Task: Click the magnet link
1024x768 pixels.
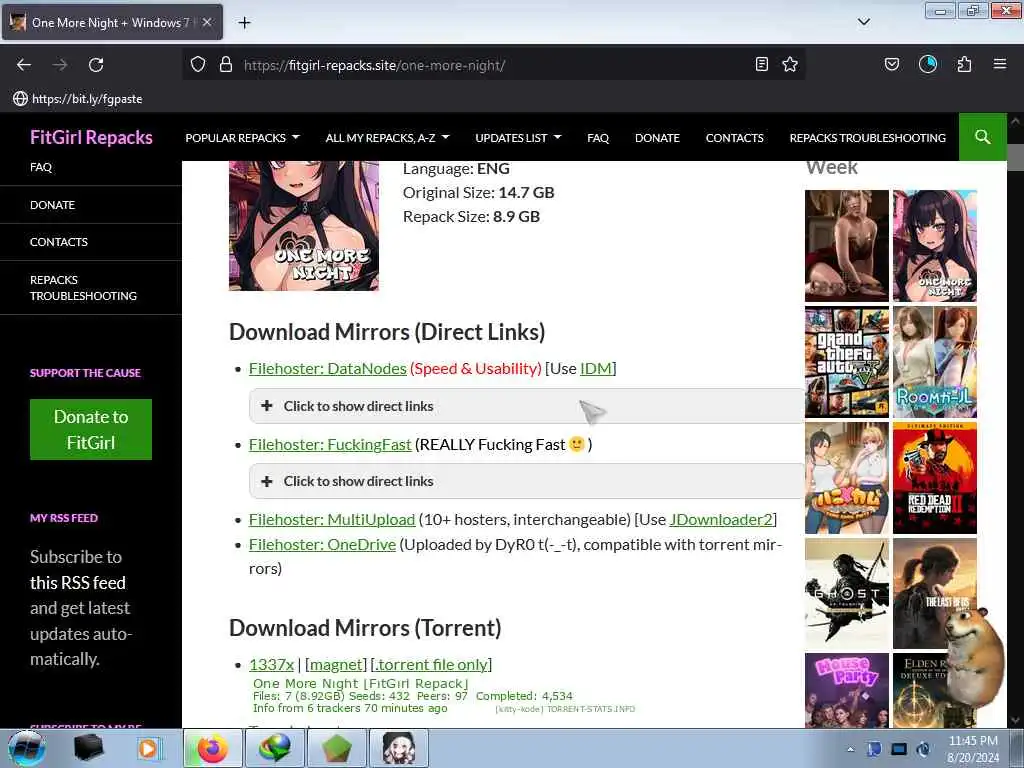Action: coord(336,665)
